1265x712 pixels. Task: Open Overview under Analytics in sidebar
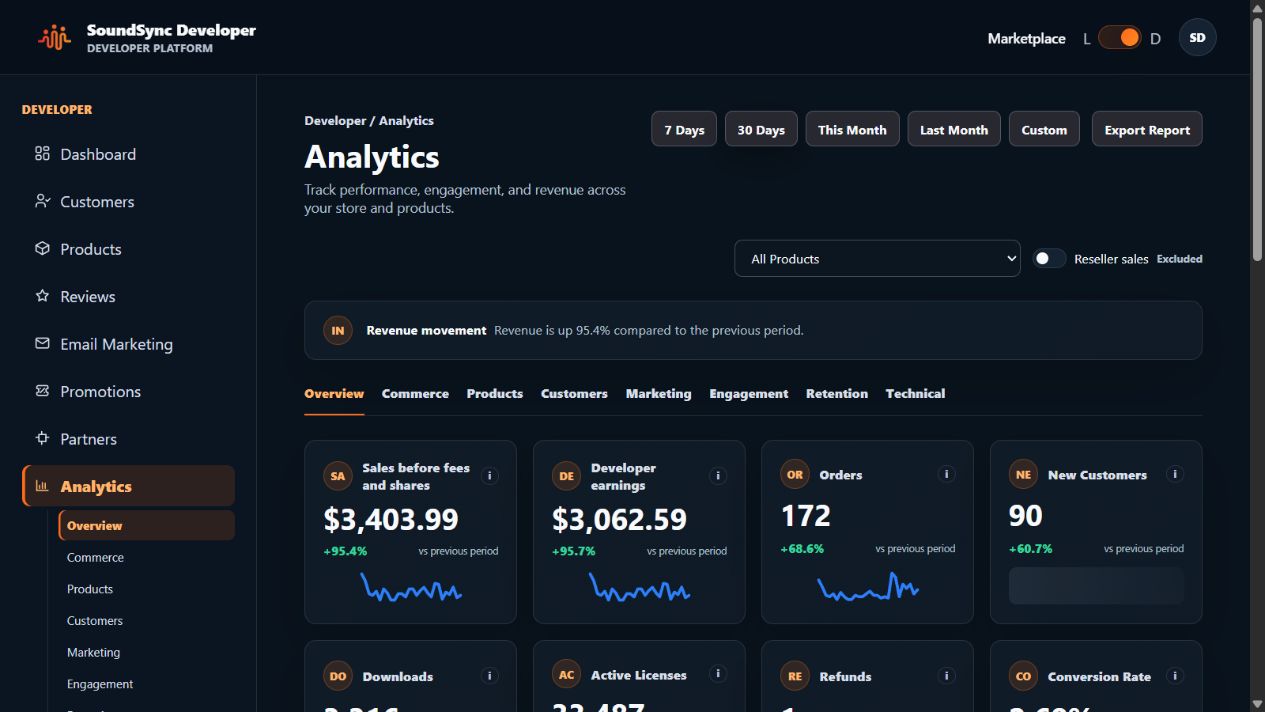(147, 526)
